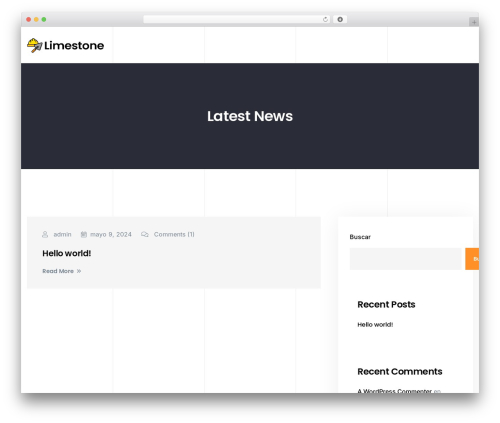The image size is (500, 423).
Task: Click the round button beside address bar
Action: pyautogui.click(x=340, y=20)
